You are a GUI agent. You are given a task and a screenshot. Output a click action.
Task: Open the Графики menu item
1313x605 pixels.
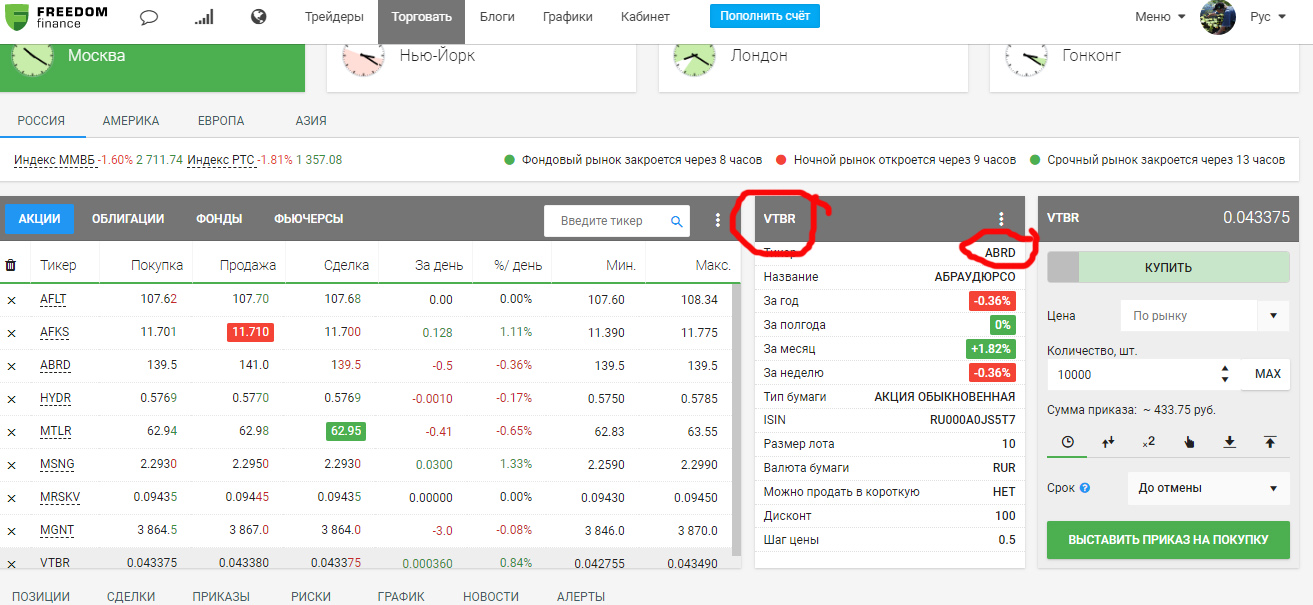[568, 17]
